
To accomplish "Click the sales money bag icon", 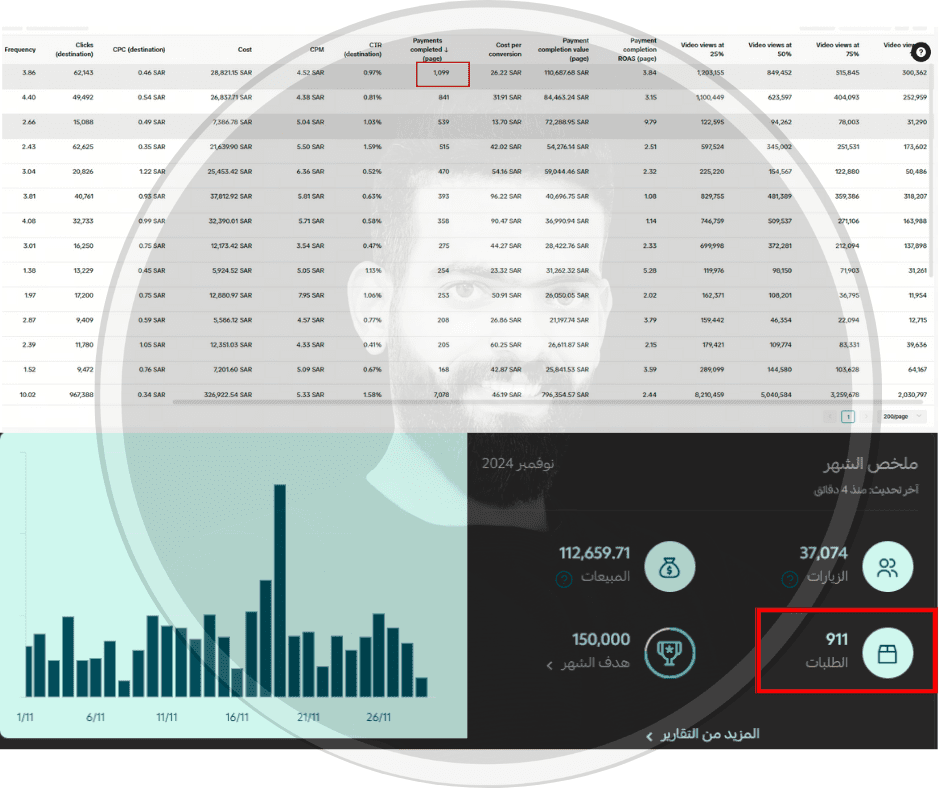I will pyautogui.click(x=670, y=567).
